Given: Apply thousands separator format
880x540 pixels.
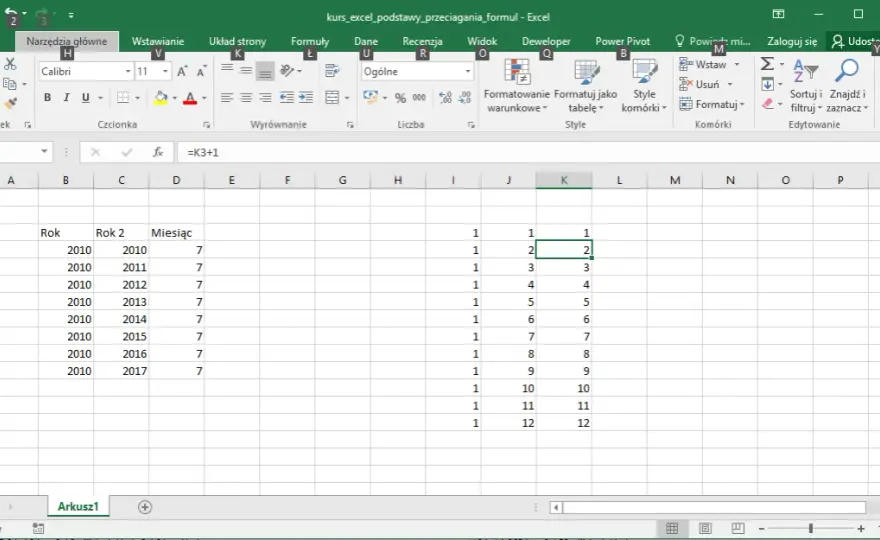Looking at the screenshot, I should click(x=419, y=98).
